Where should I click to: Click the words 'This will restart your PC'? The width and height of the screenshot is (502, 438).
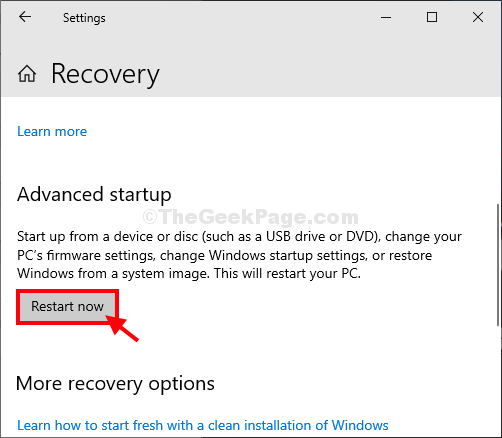(x=286, y=274)
